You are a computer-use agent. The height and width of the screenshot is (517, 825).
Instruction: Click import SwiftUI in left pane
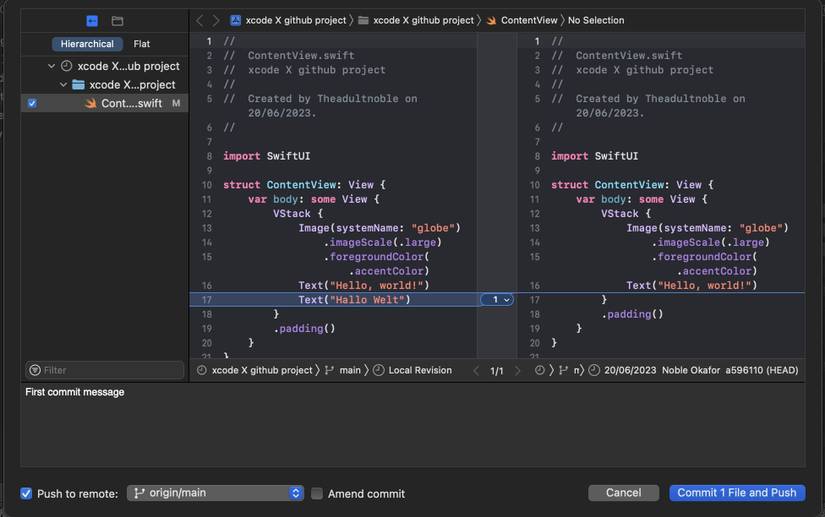click(x=266, y=156)
